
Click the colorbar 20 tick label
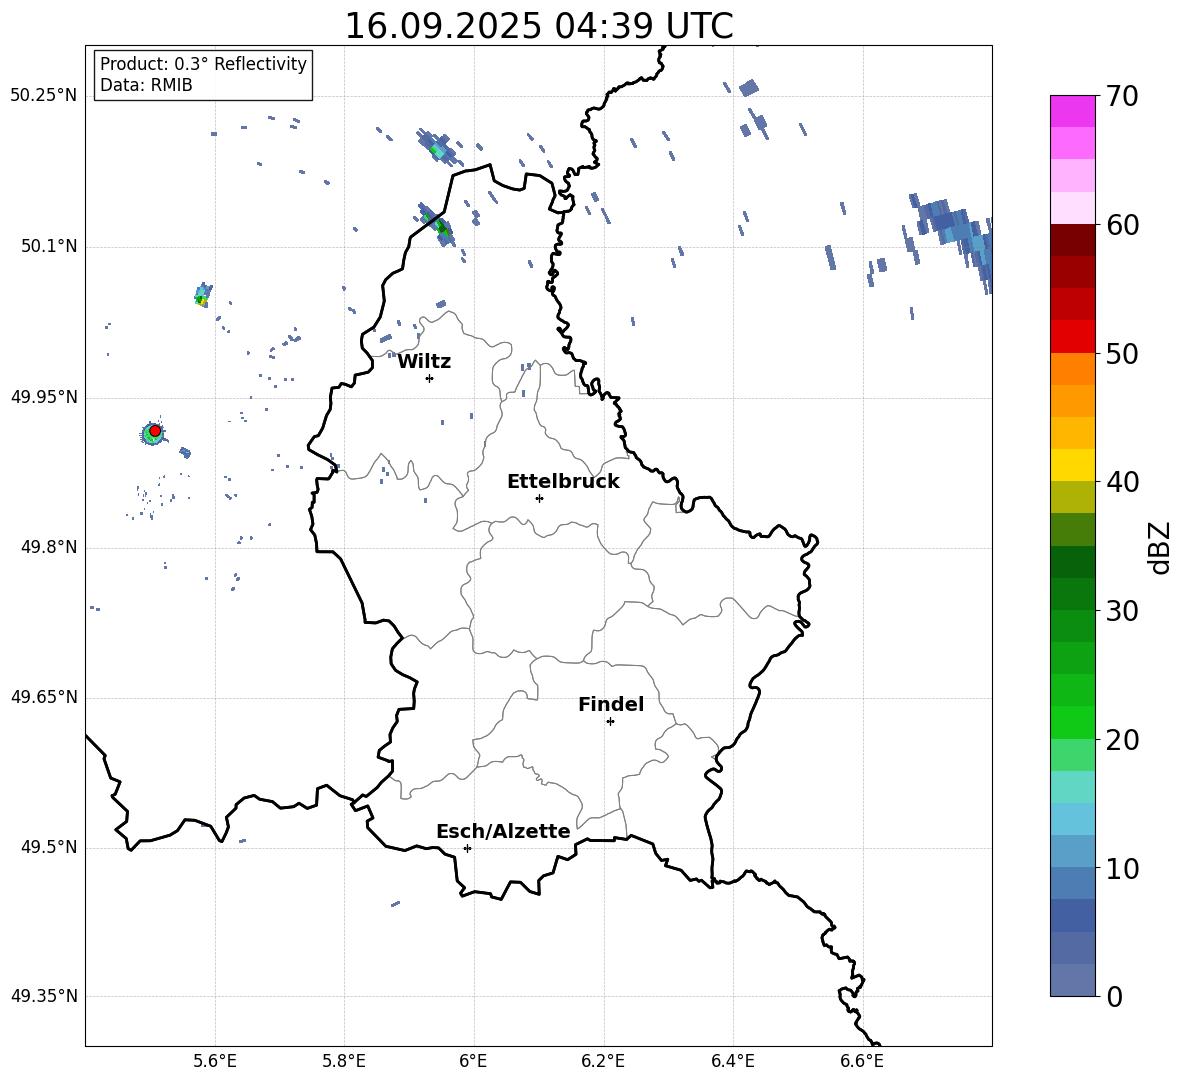click(1122, 740)
